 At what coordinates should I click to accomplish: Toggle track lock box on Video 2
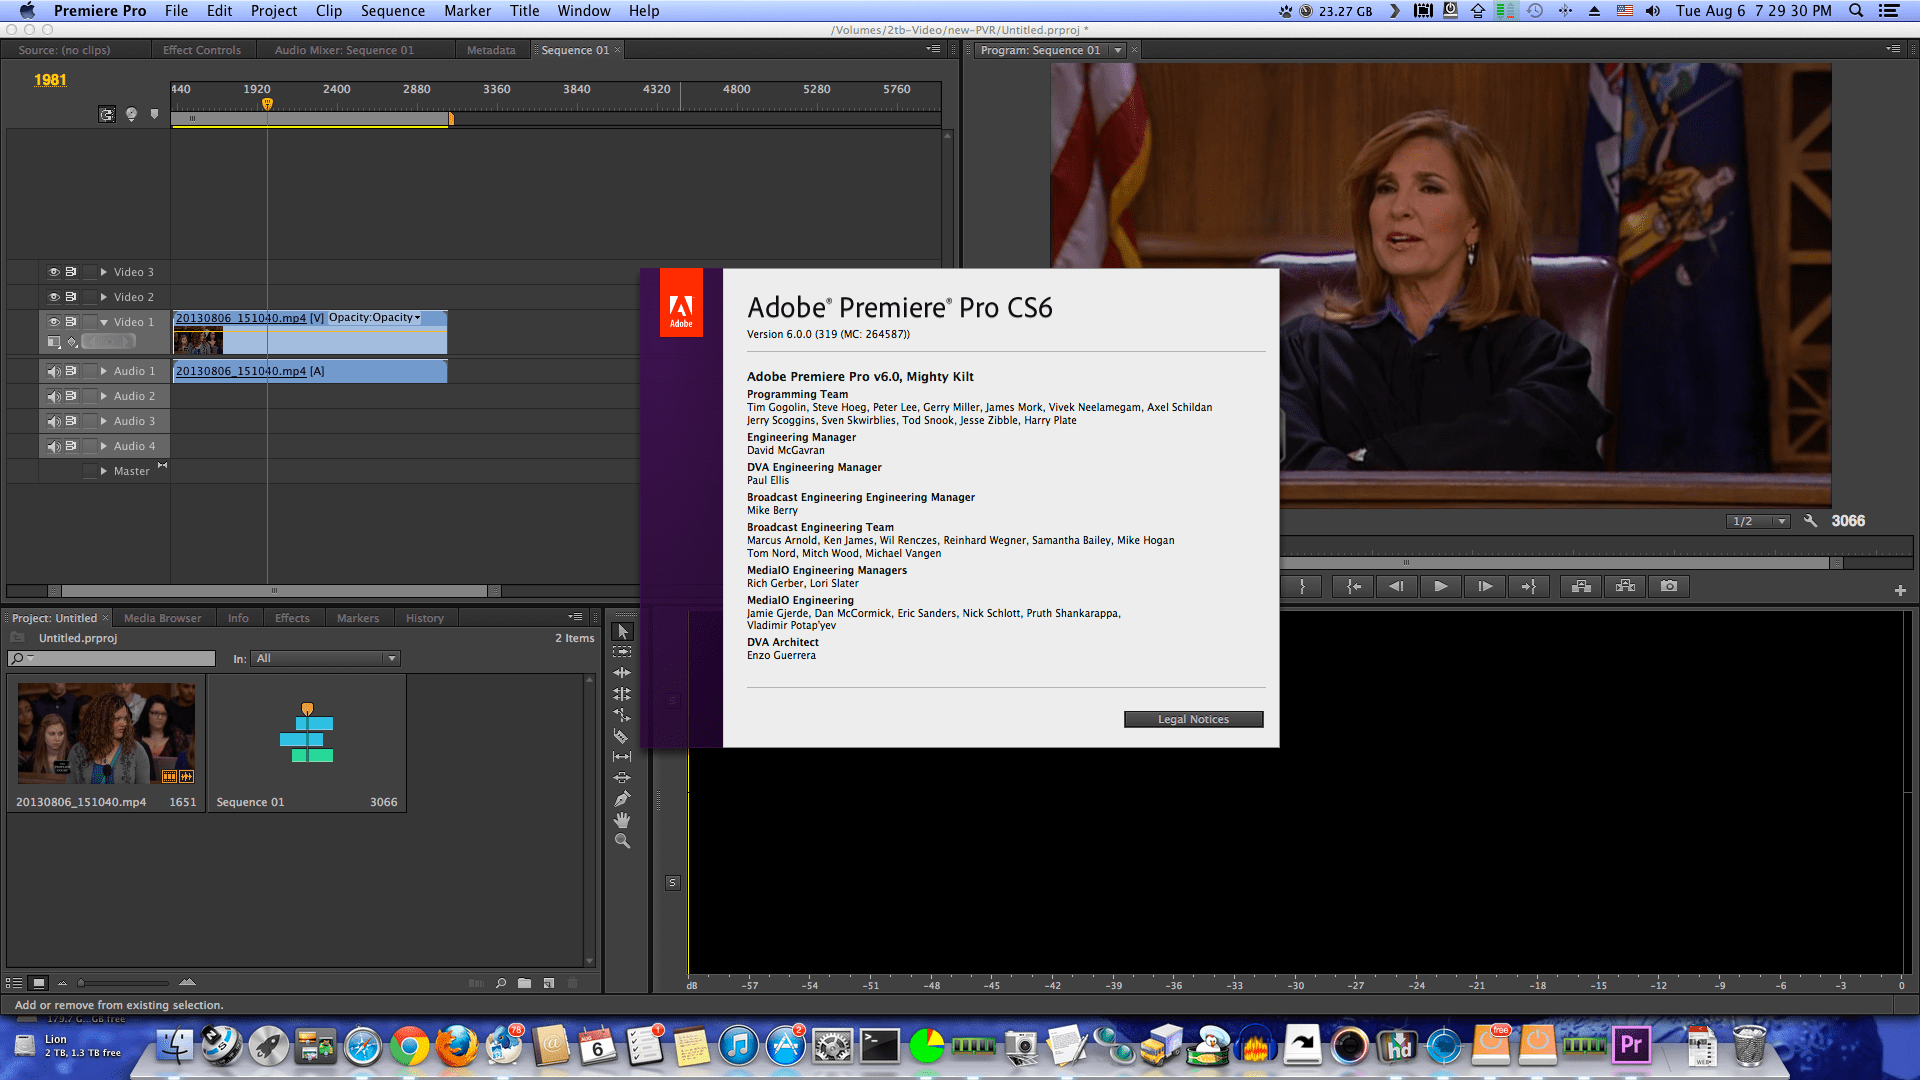click(89, 297)
